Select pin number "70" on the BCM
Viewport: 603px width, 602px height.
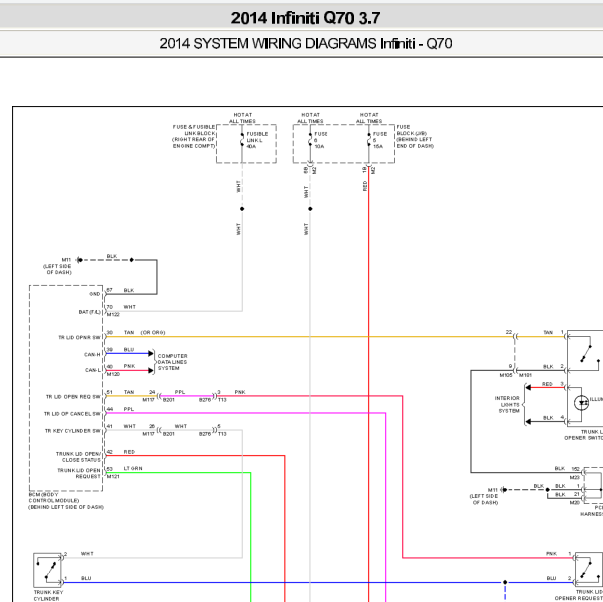110,307
